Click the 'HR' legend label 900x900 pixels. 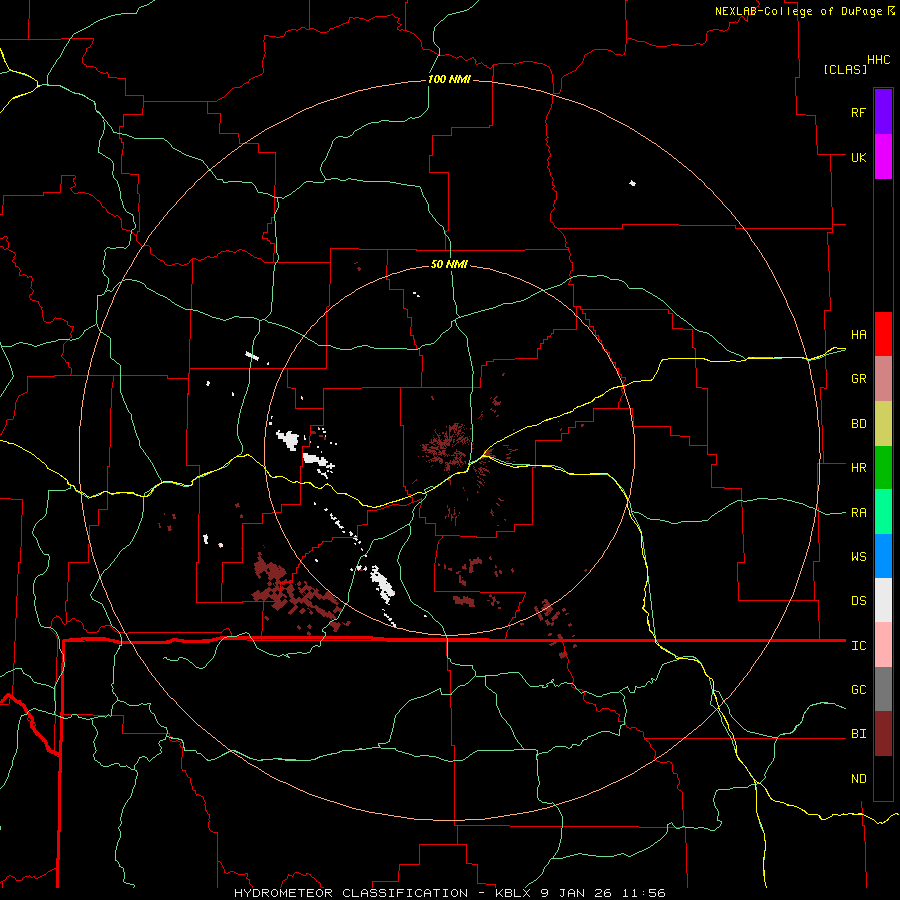click(859, 468)
